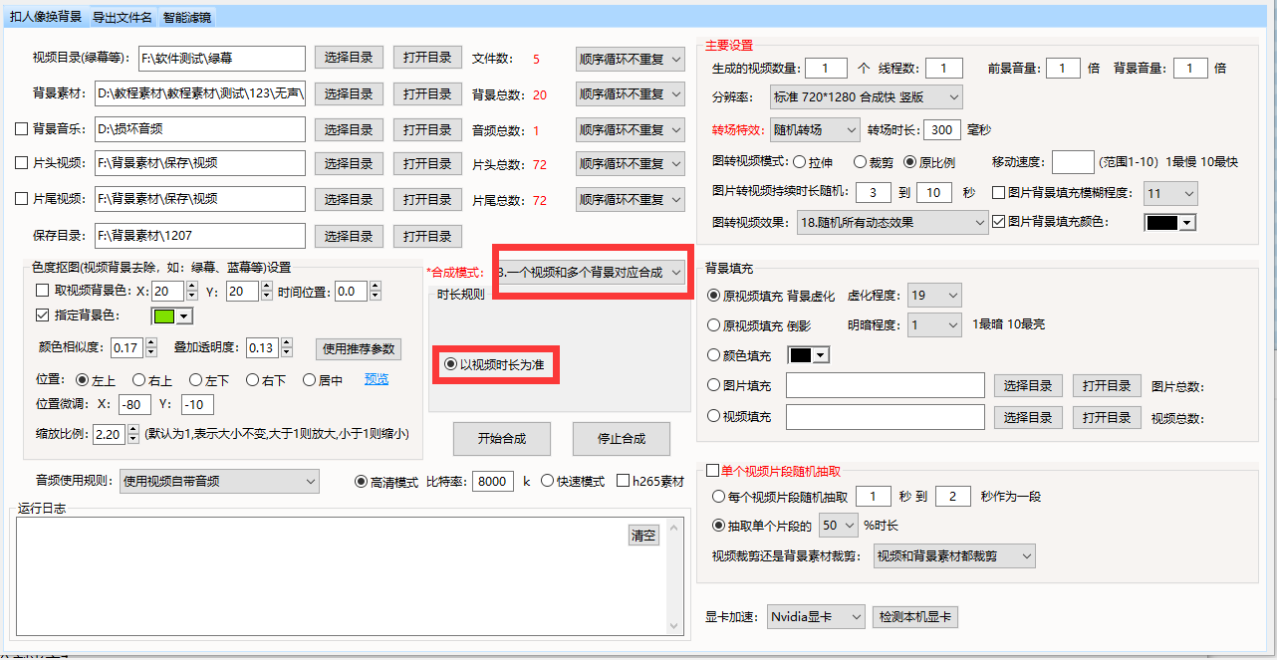Click the 缩放比例 spinner arrows
1278x660 pixels.
(x=133, y=435)
